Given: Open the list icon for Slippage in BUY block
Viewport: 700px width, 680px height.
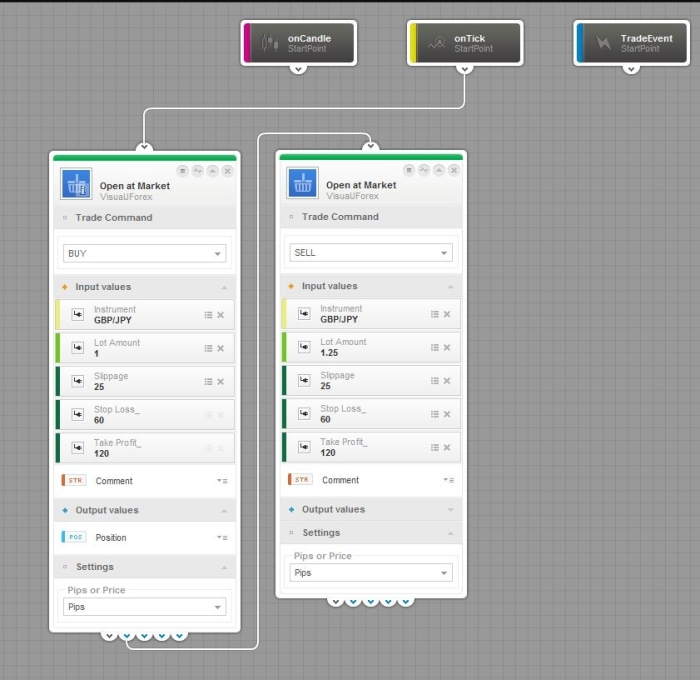Looking at the screenshot, I should click(208, 381).
